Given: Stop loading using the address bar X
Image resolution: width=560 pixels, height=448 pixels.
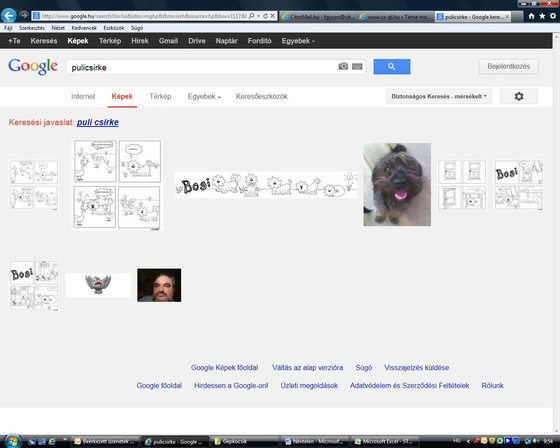Looking at the screenshot, I should point(272,16).
